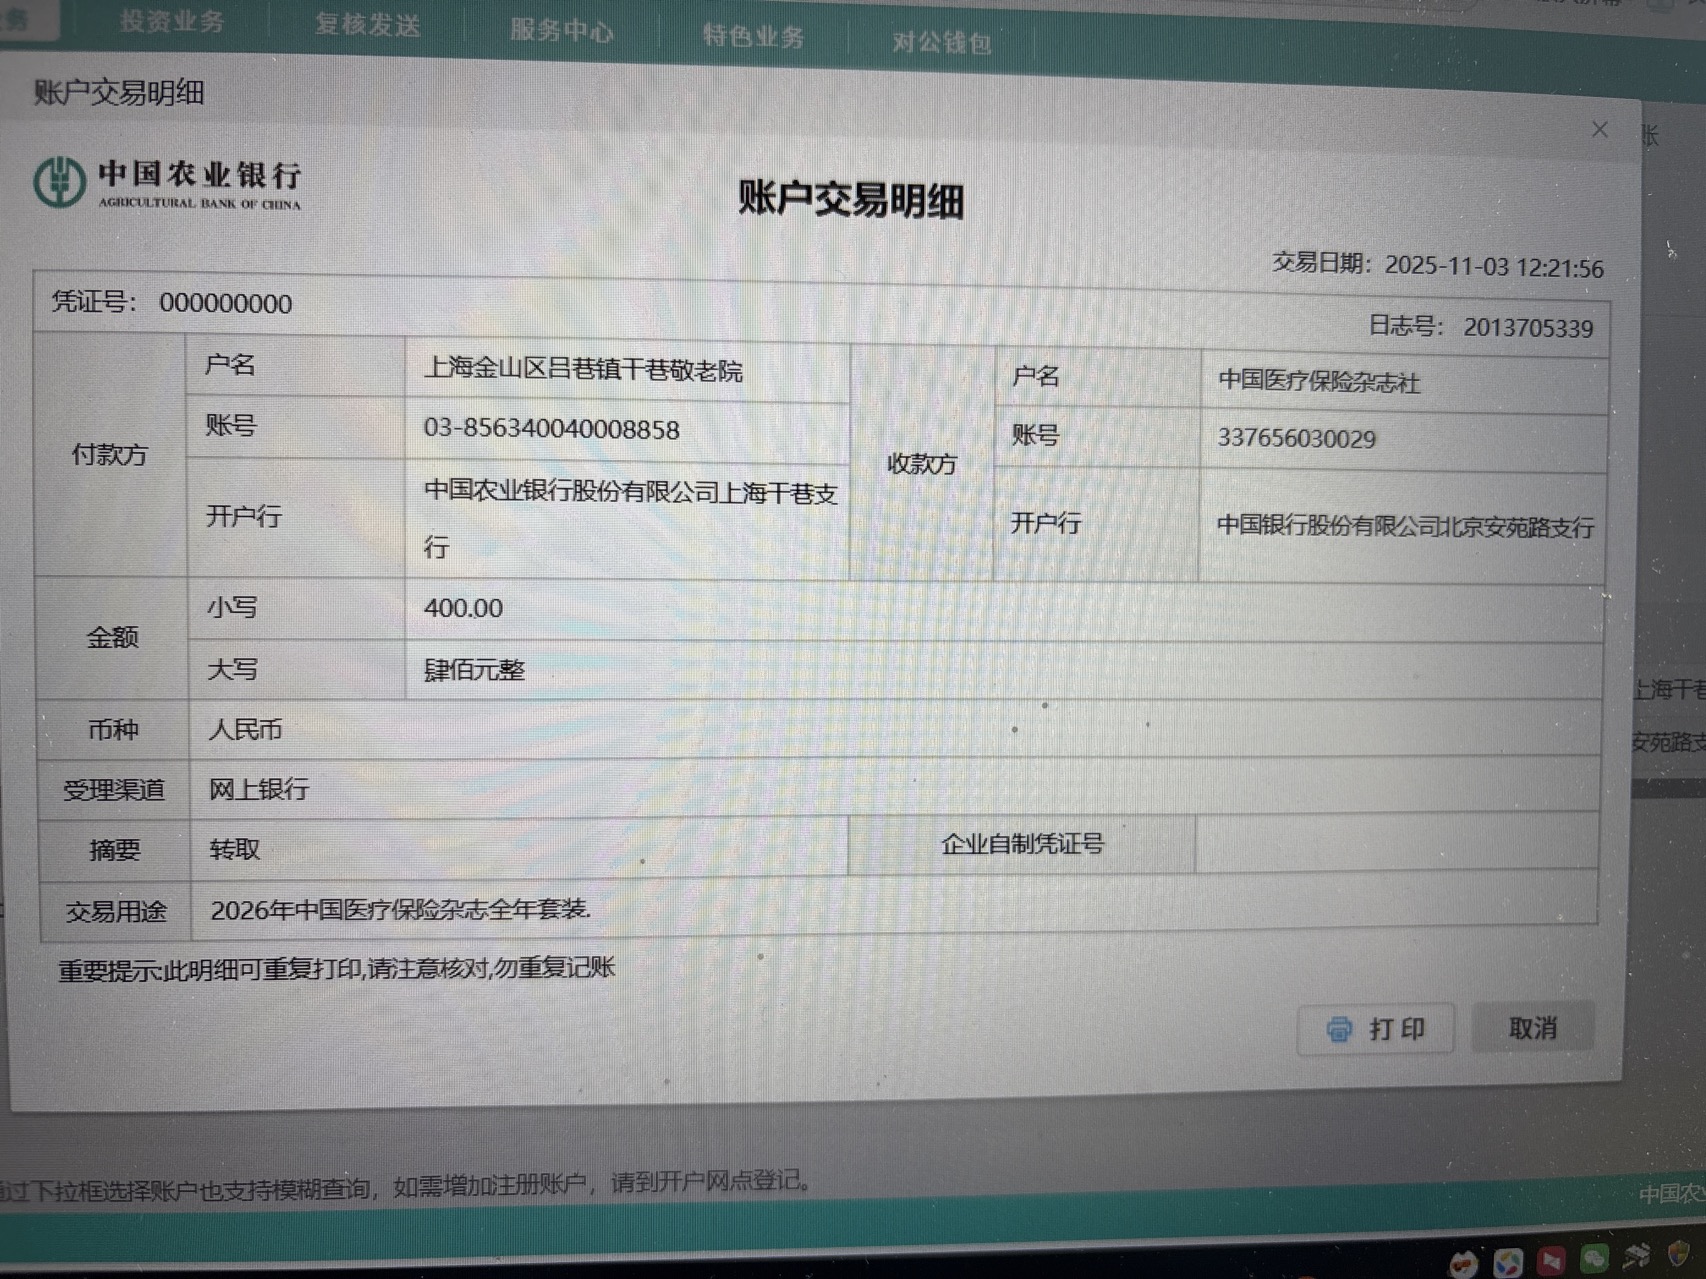Viewport: 1706px width, 1279px height.
Task: Open WeChat from the taskbar
Action: 1594,1259
